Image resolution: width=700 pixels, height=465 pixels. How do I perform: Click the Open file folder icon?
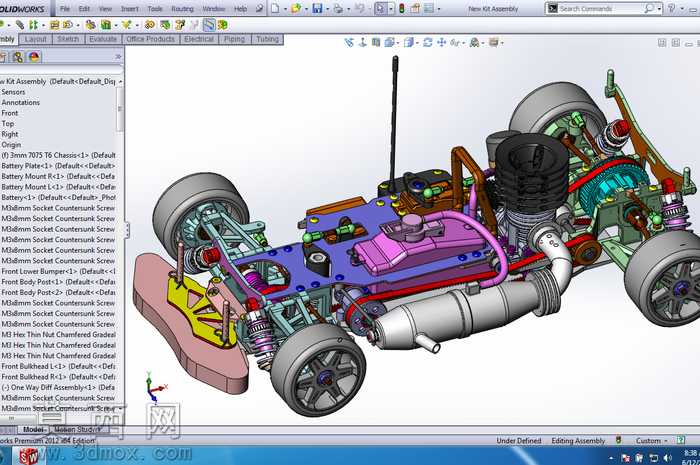tap(296, 8)
